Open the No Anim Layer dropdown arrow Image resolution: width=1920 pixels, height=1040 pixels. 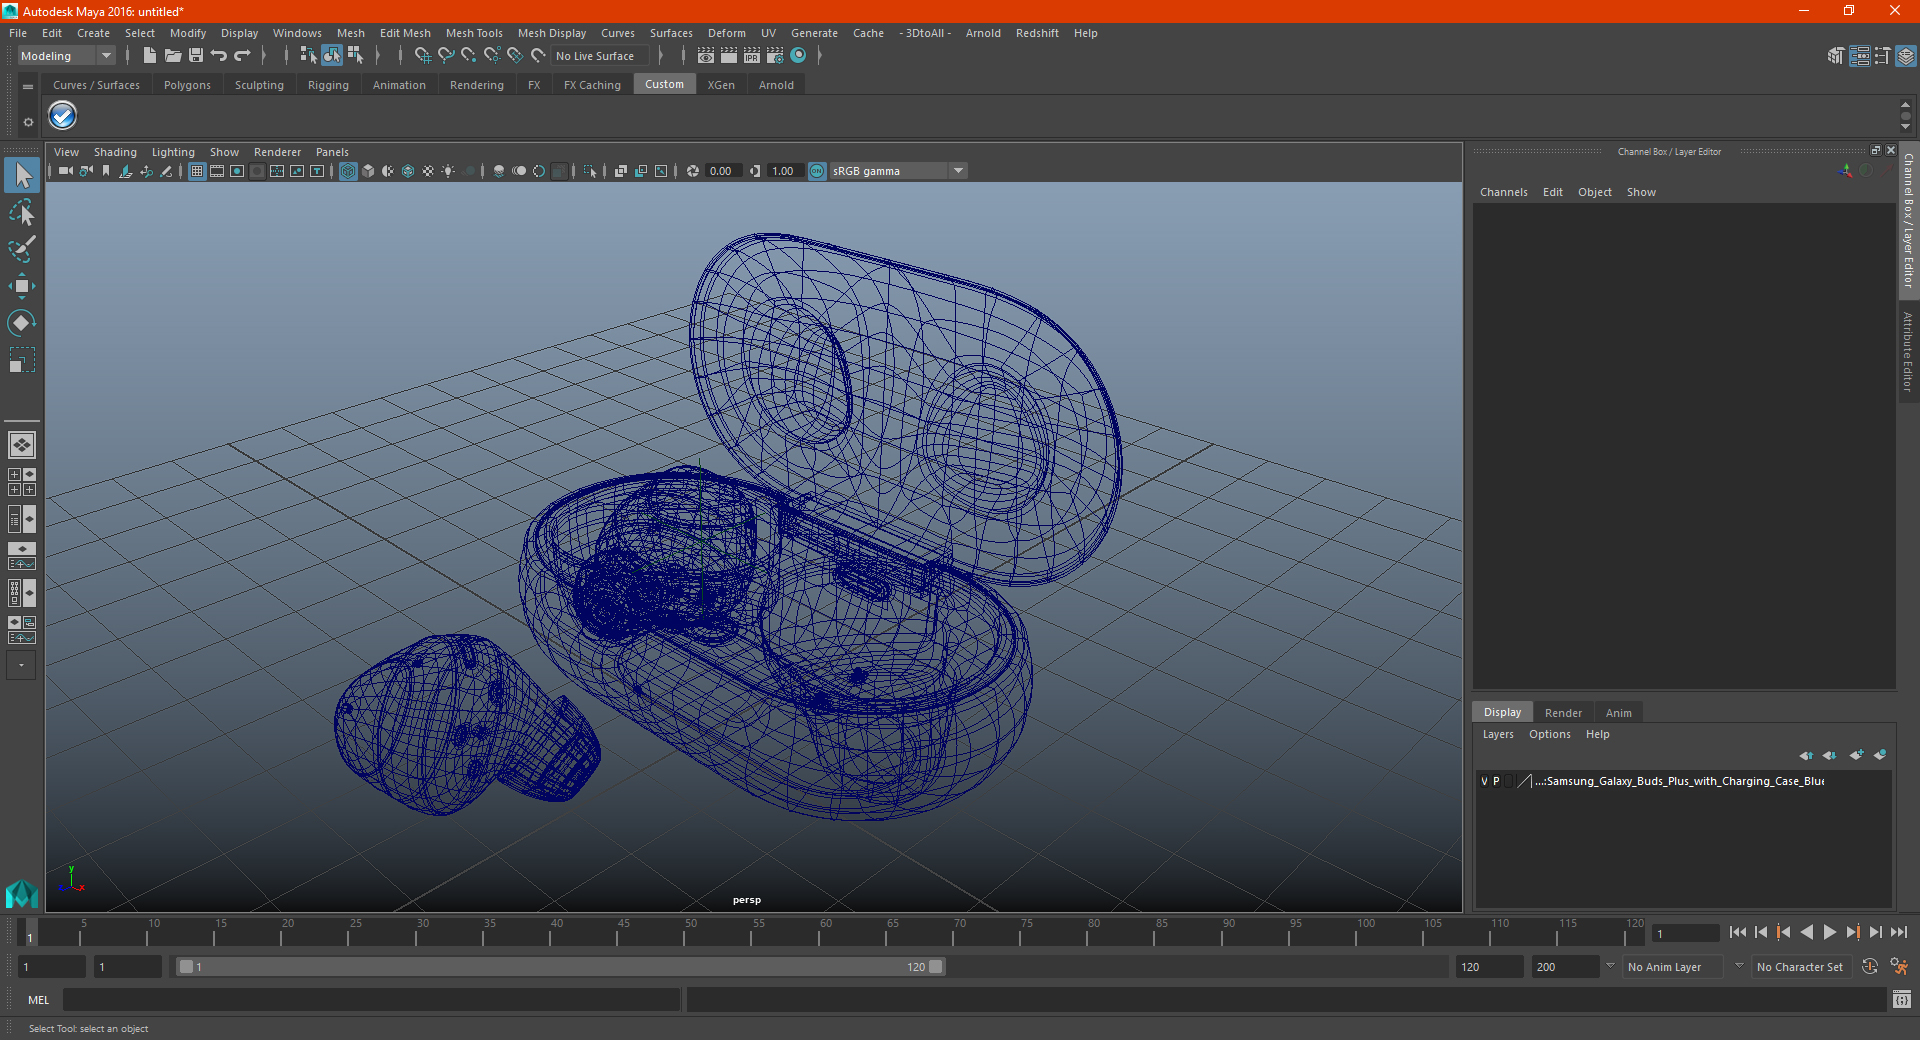1610,966
